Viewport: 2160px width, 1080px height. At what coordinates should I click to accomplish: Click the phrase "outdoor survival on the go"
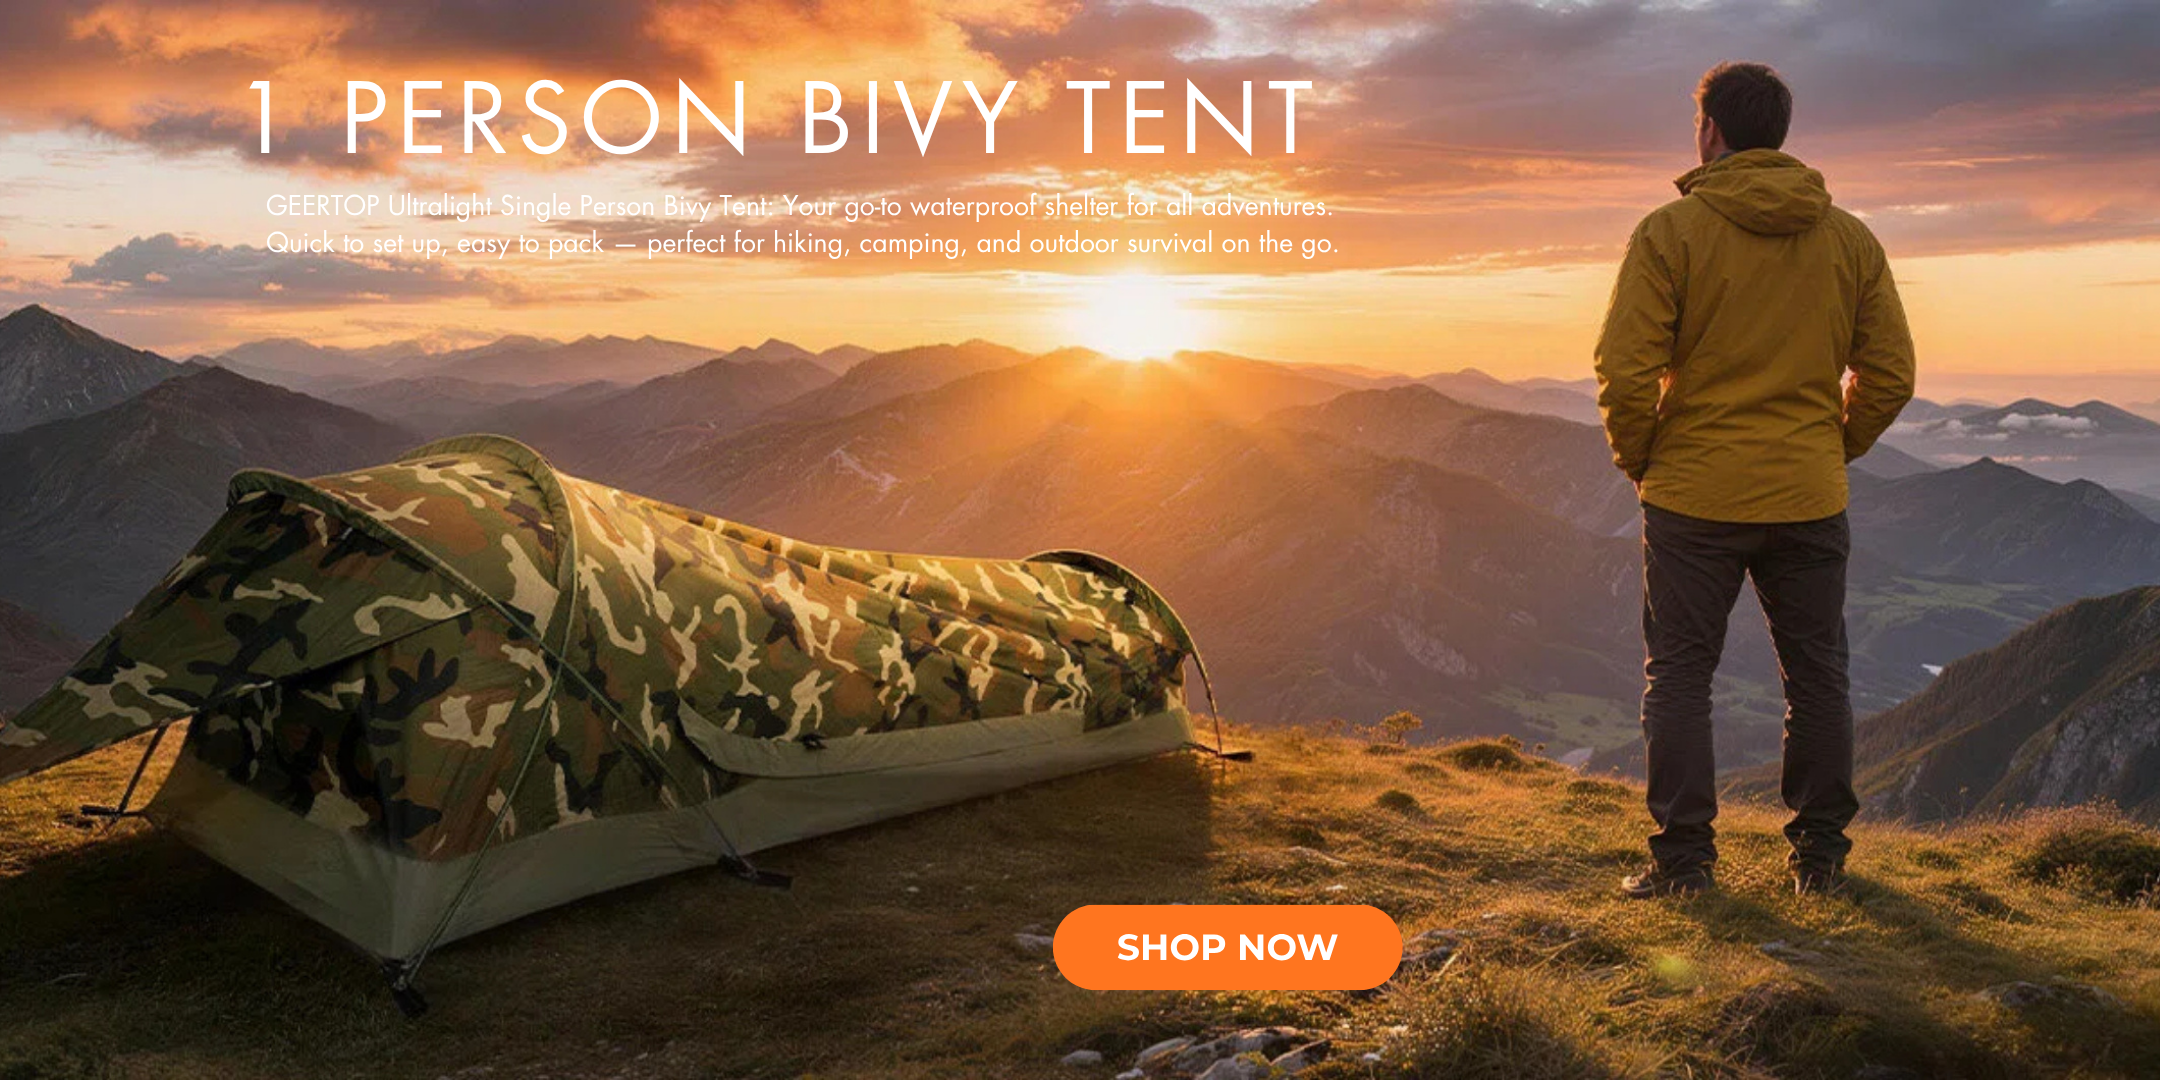click(x=1184, y=243)
